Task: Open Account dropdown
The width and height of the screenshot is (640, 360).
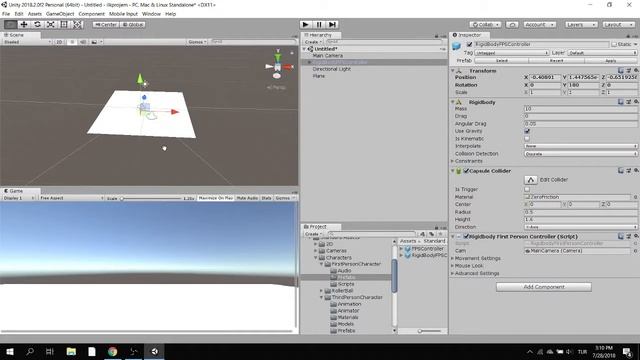Action: [539, 24]
